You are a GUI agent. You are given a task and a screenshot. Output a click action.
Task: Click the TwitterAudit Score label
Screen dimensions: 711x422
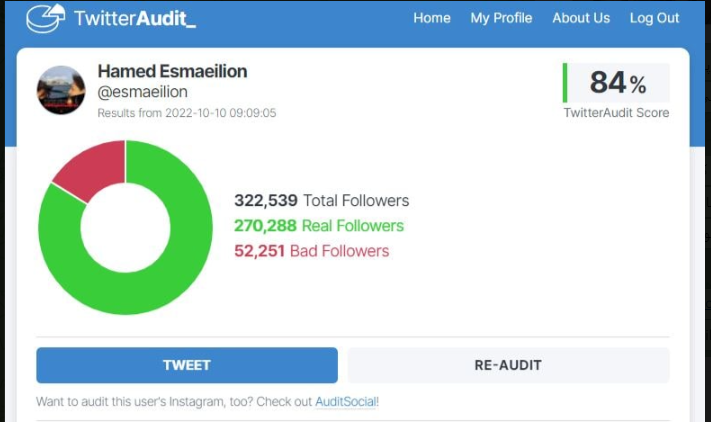616,113
